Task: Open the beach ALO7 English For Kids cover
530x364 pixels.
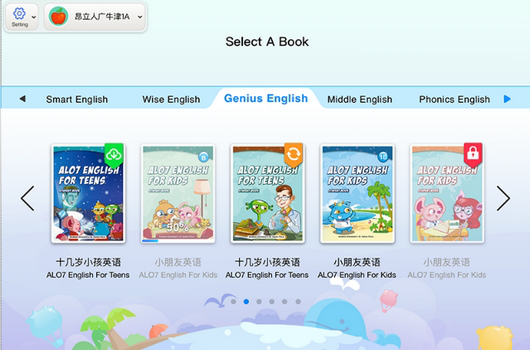Action: (357, 194)
